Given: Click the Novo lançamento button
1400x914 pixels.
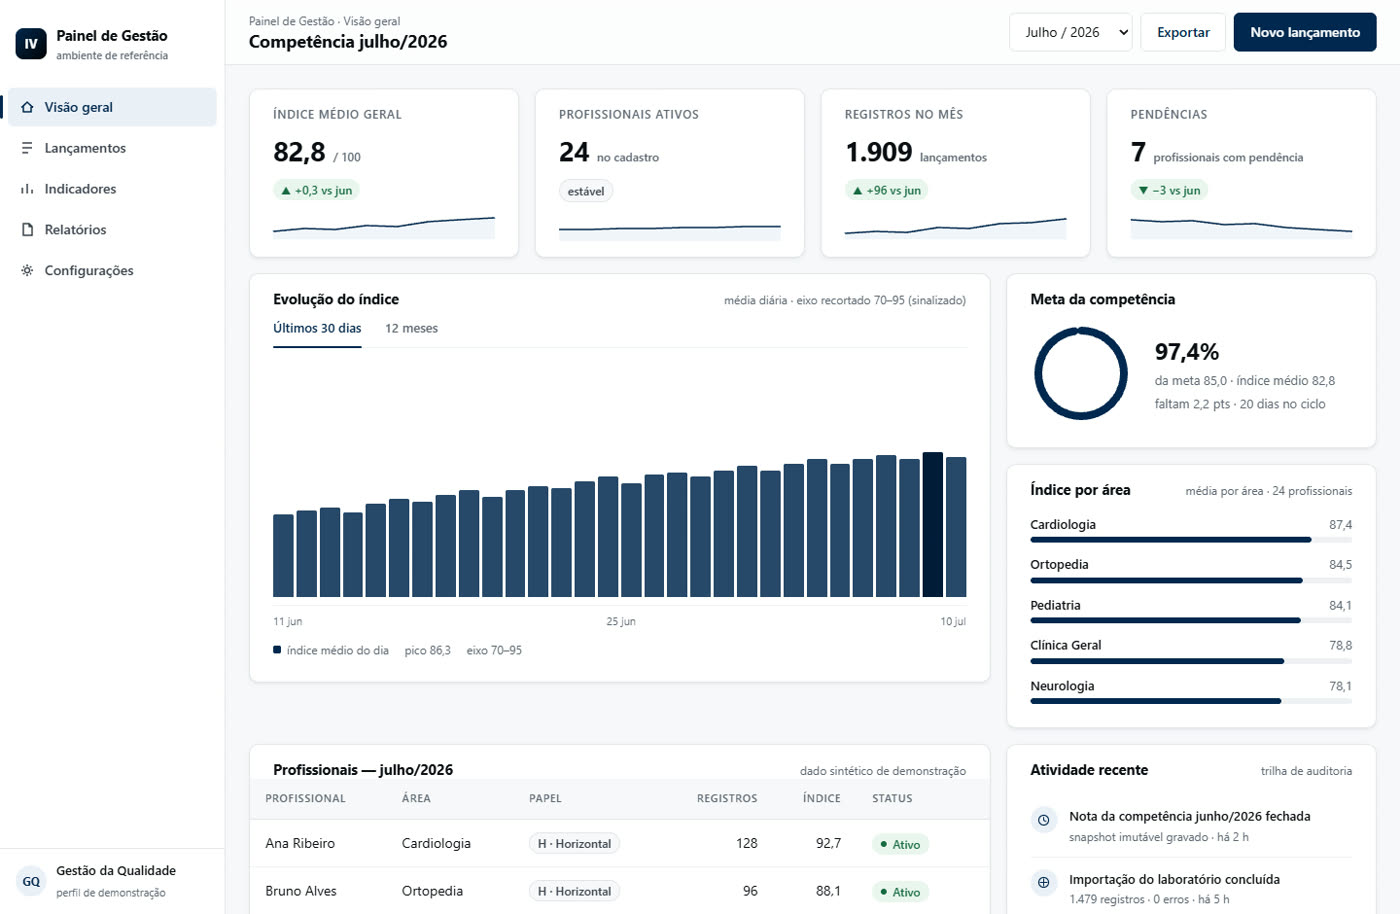Looking at the screenshot, I should [x=1305, y=32].
